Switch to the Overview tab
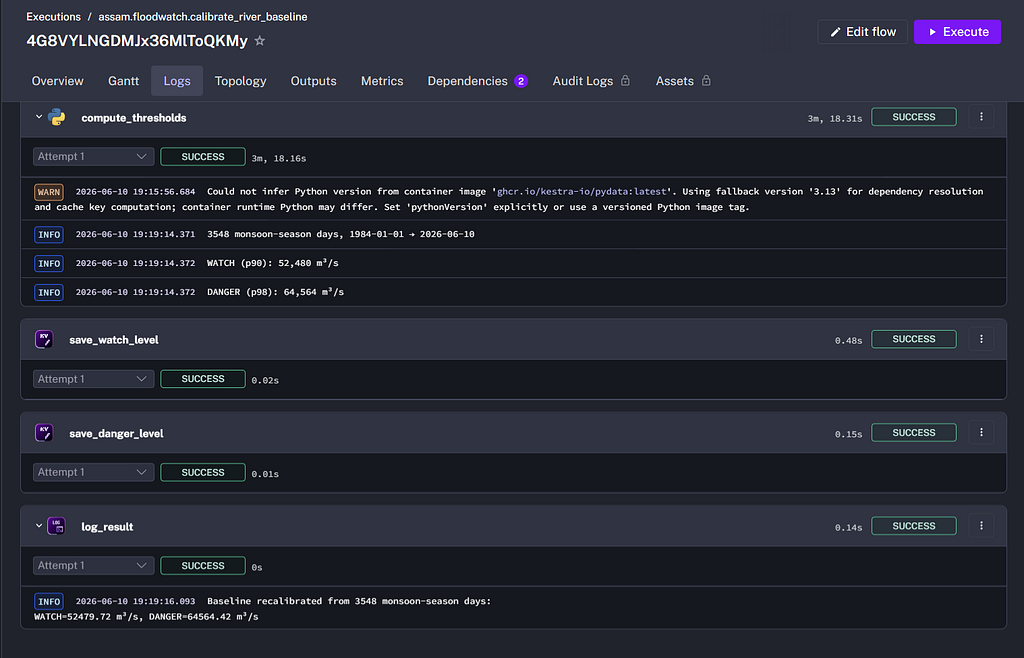The width and height of the screenshot is (1024, 658). pos(57,81)
